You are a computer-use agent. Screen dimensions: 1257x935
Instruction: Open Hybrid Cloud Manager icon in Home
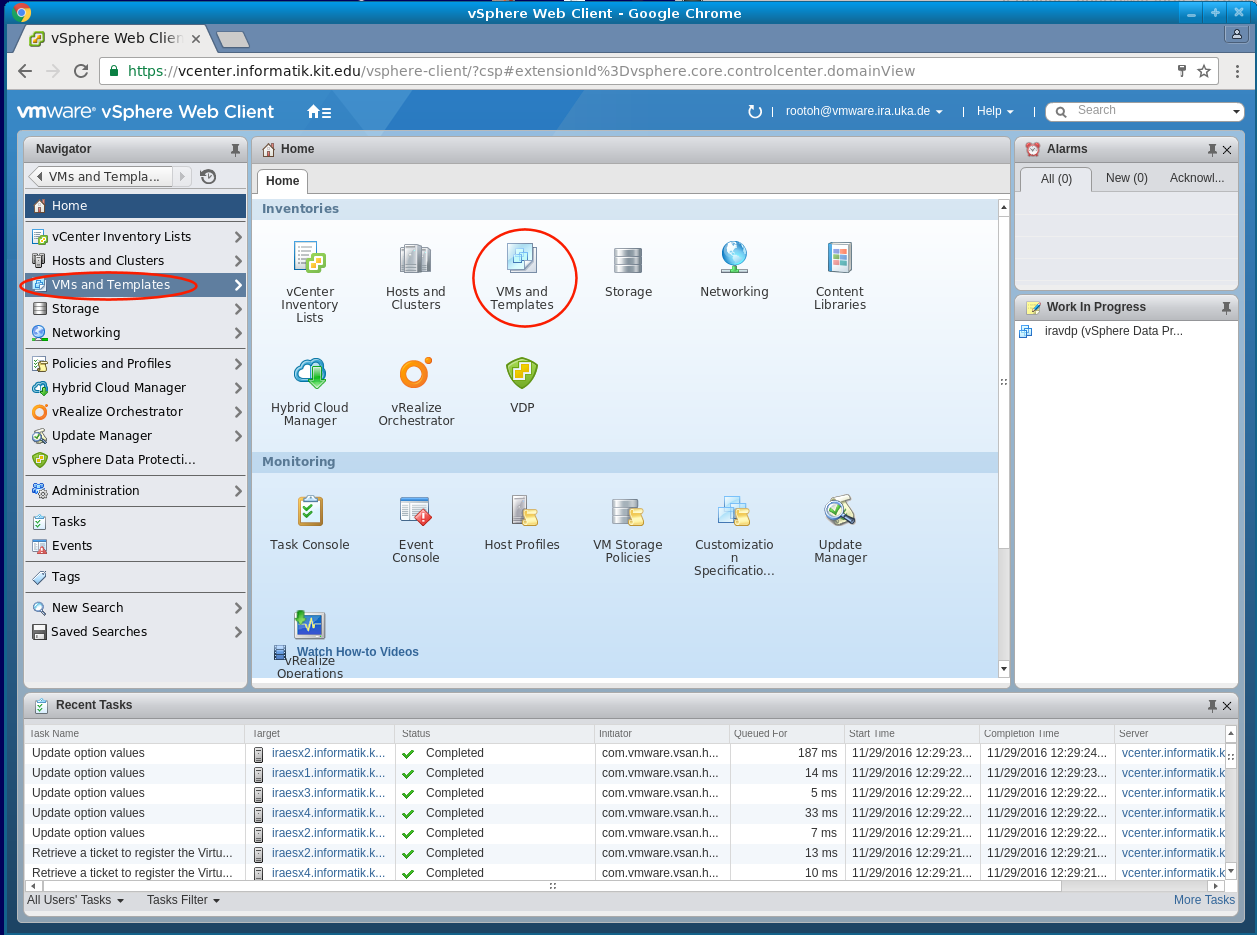pyautogui.click(x=310, y=374)
